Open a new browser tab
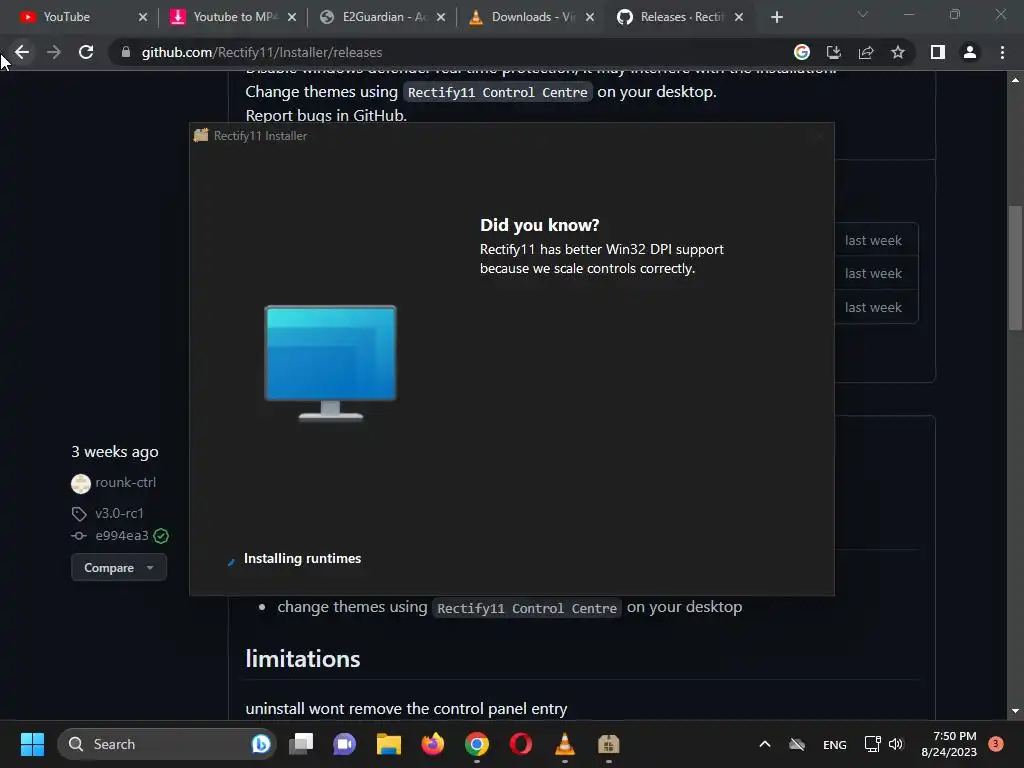This screenshot has width=1024, height=768. click(776, 17)
